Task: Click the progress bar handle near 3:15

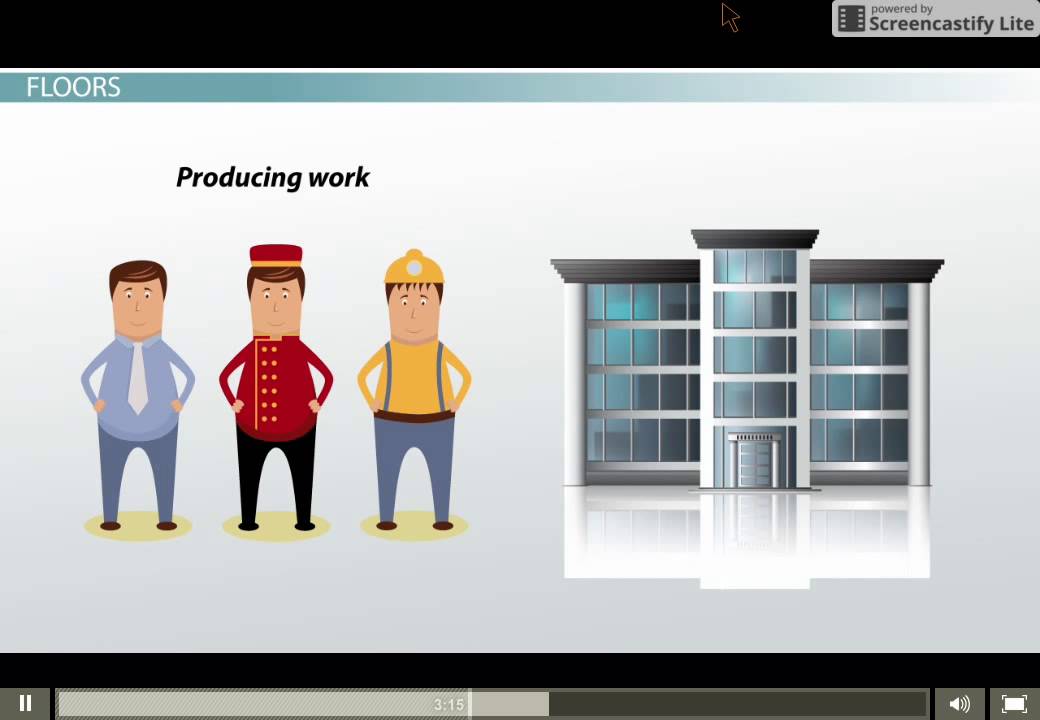Action: pyautogui.click(x=470, y=703)
